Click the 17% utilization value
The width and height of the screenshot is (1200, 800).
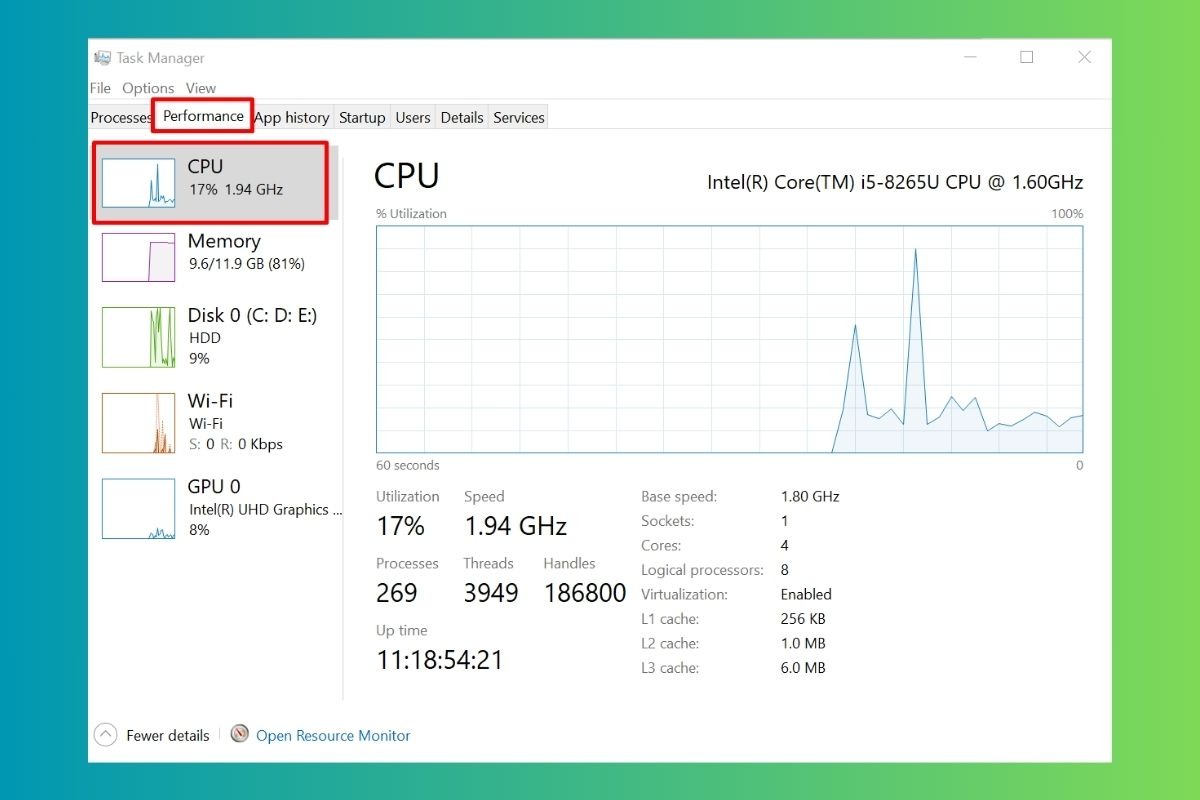[x=400, y=526]
